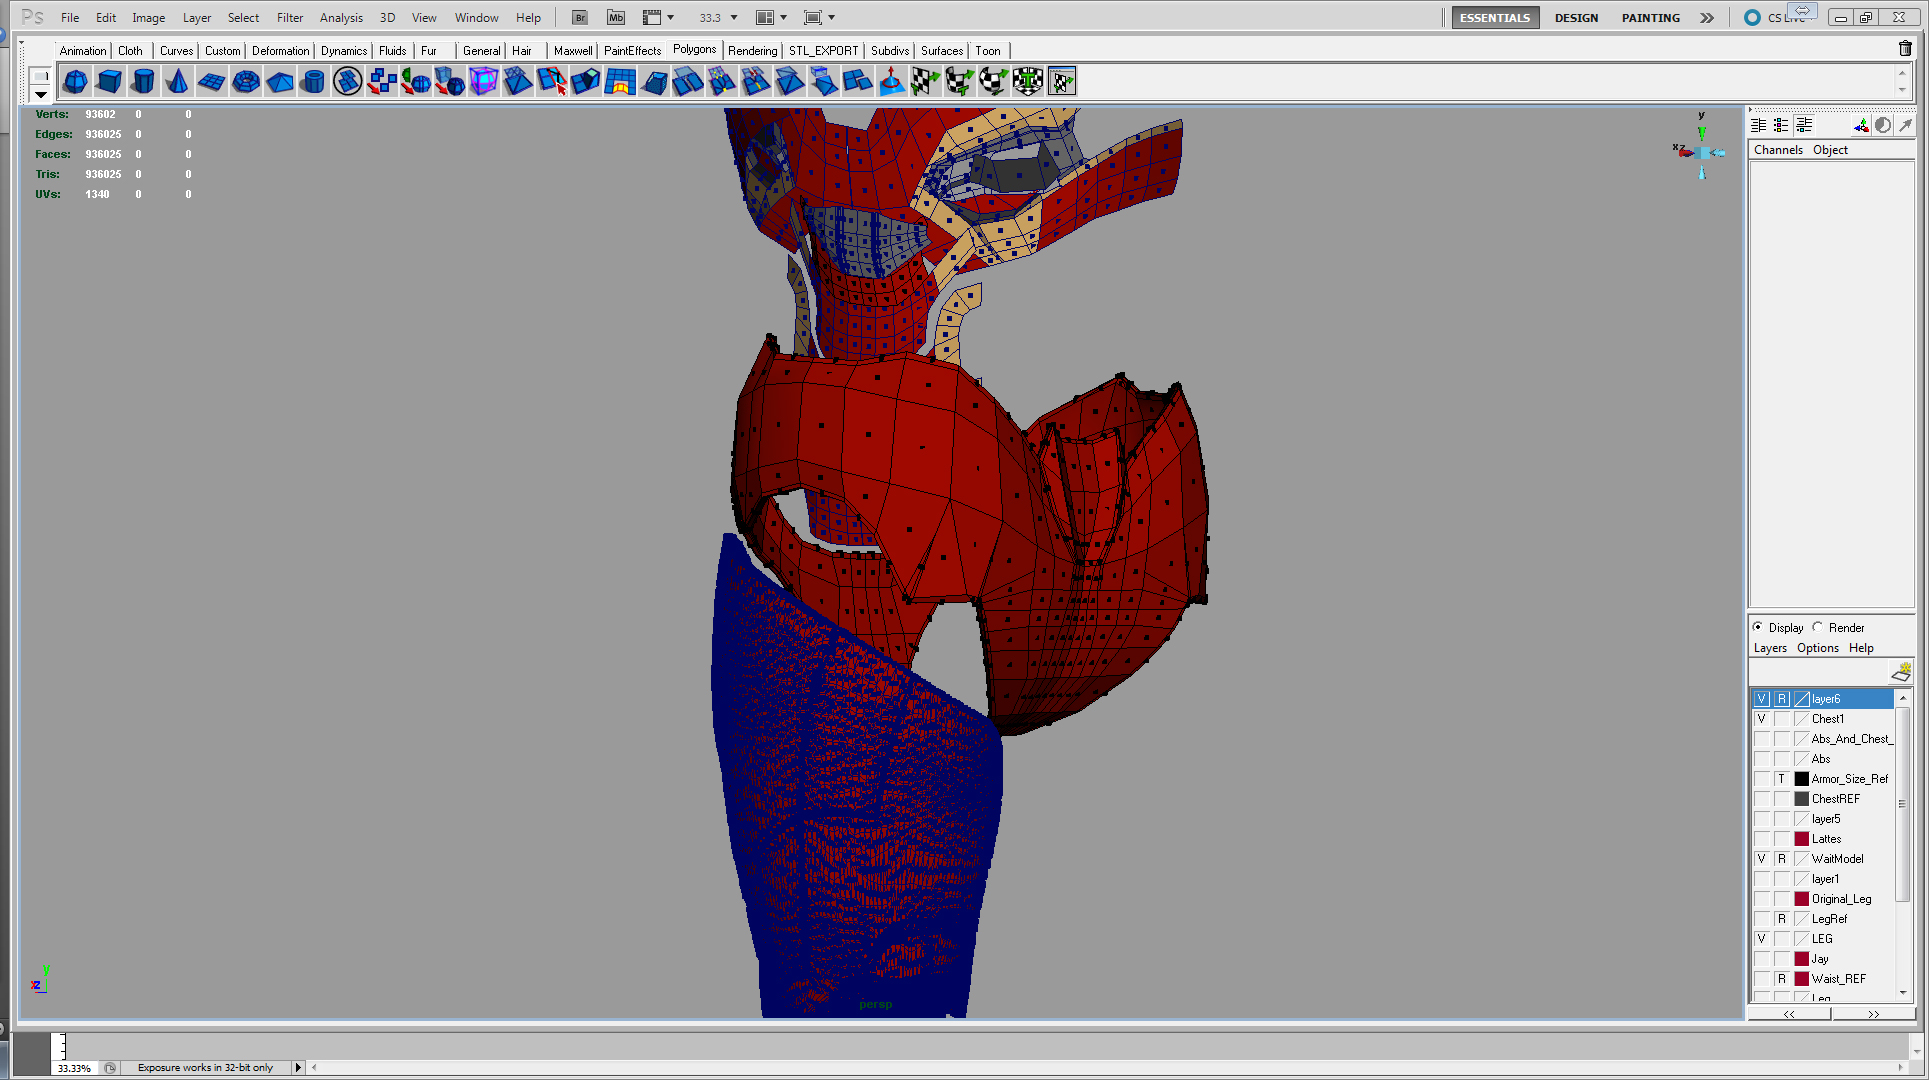This screenshot has height=1080, width=1929.
Task: Open the shelf menu down arrow
Action: point(40,94)
